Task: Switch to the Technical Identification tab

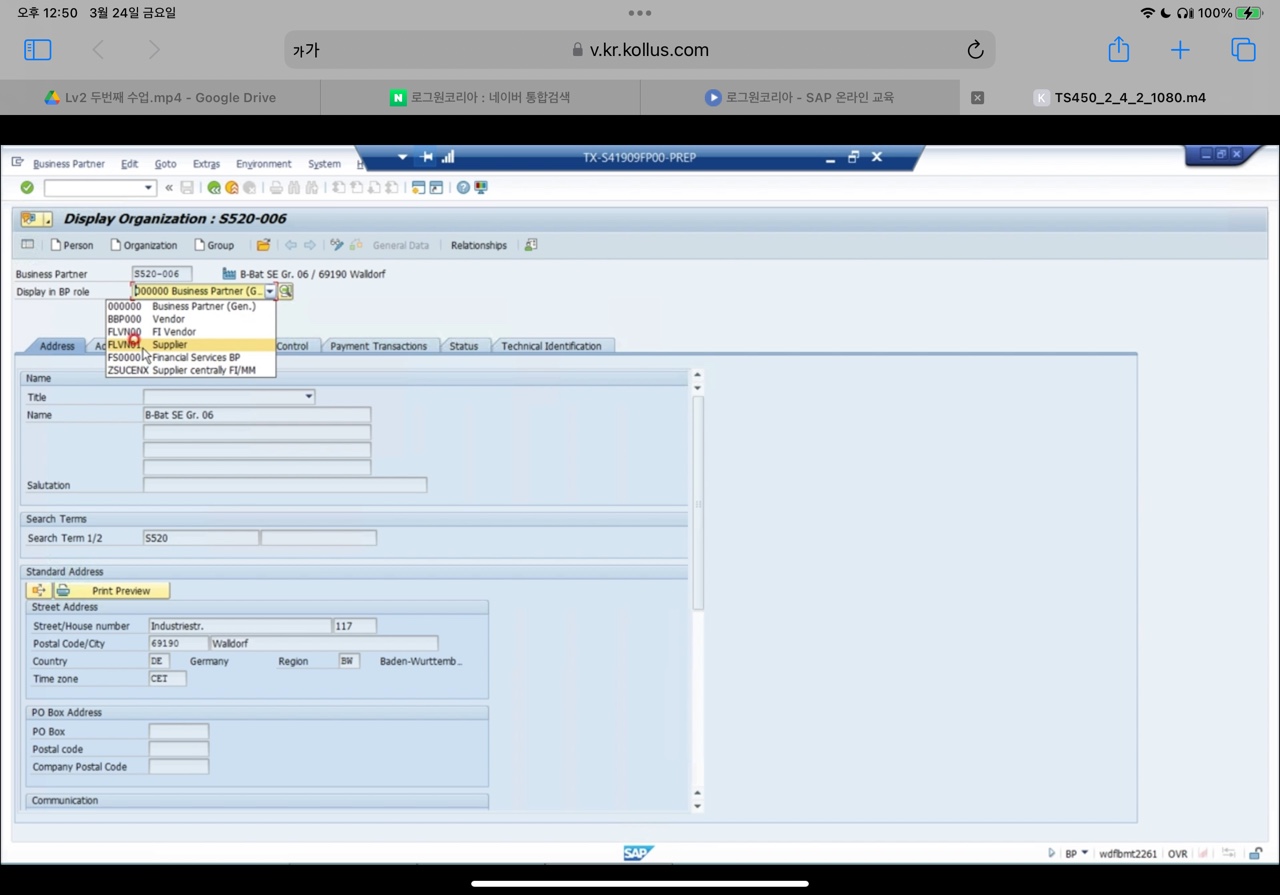Action: point(551,346)
